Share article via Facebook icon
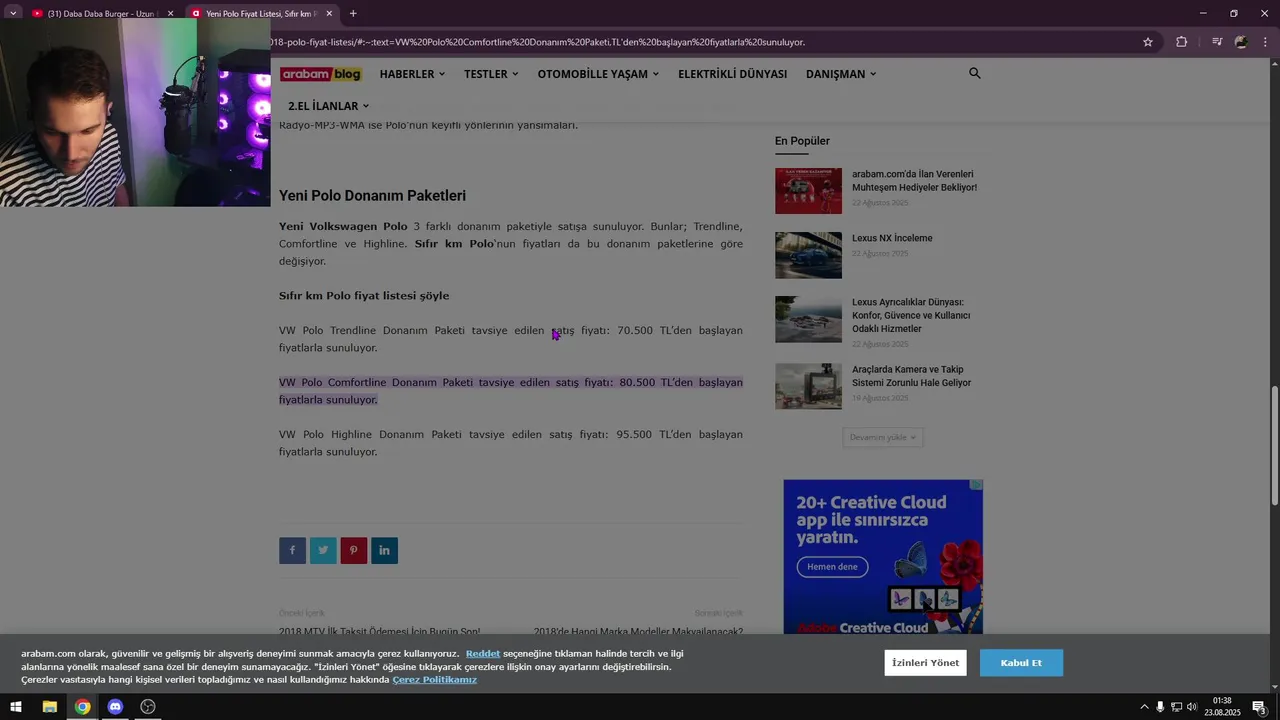The image size is (1280, 720). 292,550
